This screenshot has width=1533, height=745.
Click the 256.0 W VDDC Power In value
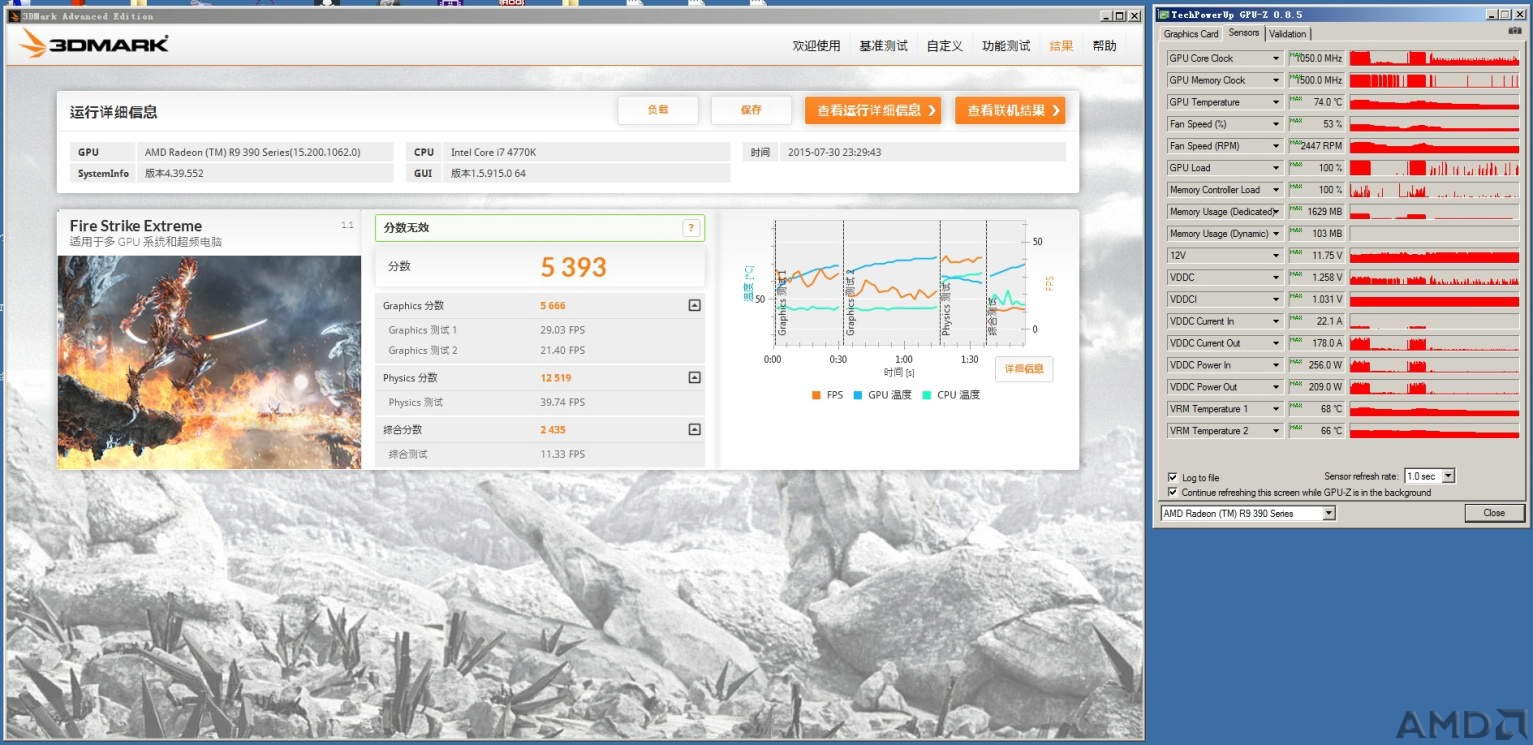pyautogui.click(x=1316, y=365)
